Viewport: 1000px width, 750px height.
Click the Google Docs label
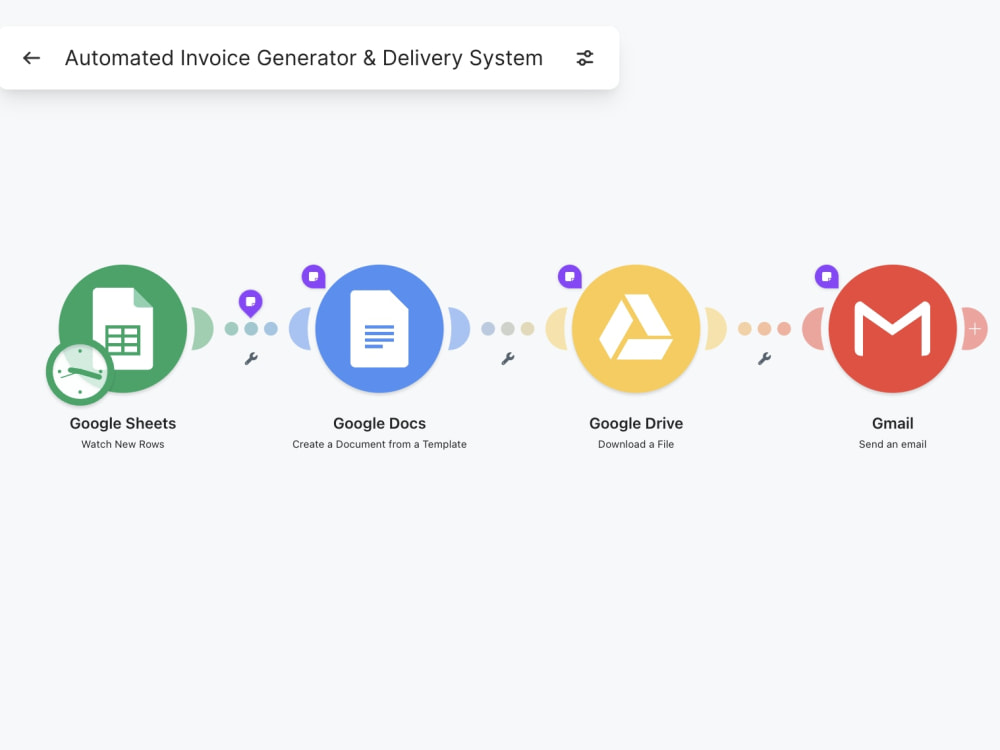point(379,423)
